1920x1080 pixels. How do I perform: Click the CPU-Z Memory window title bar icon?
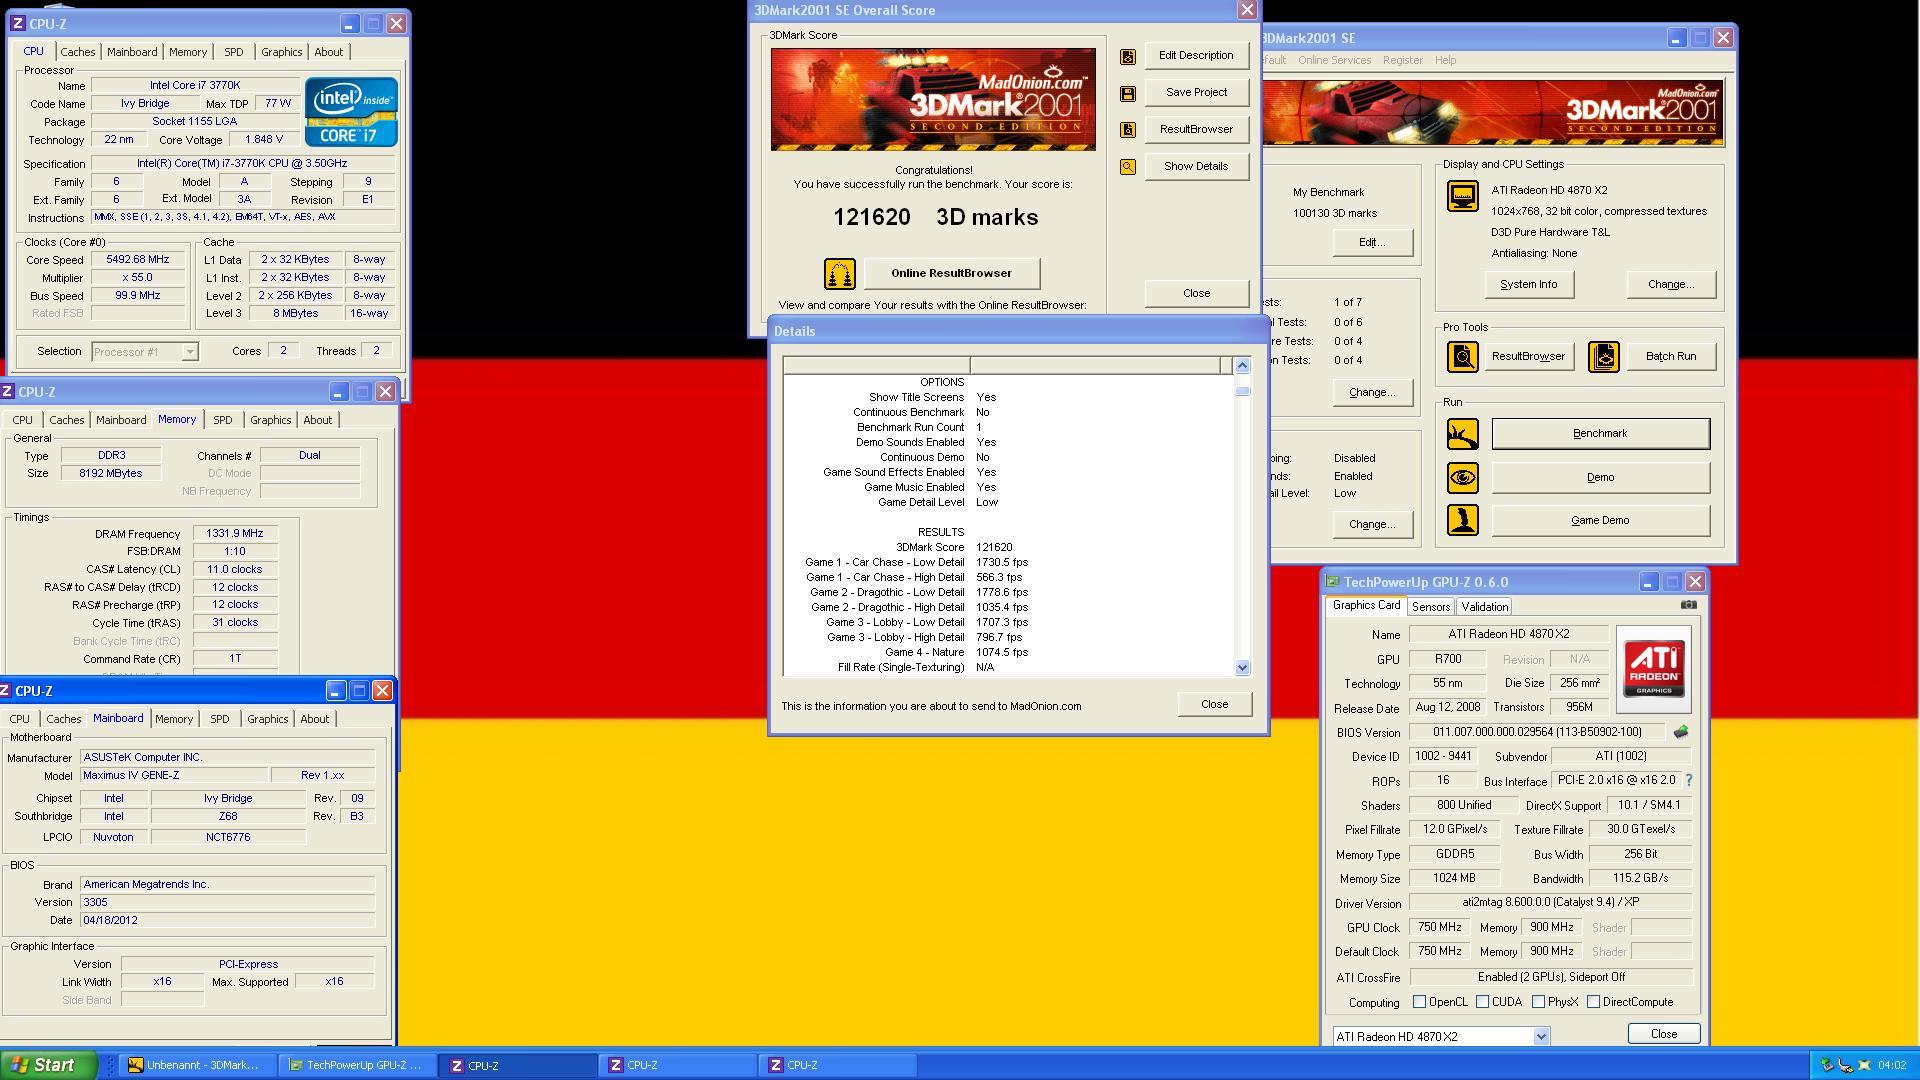click(8, 392)
